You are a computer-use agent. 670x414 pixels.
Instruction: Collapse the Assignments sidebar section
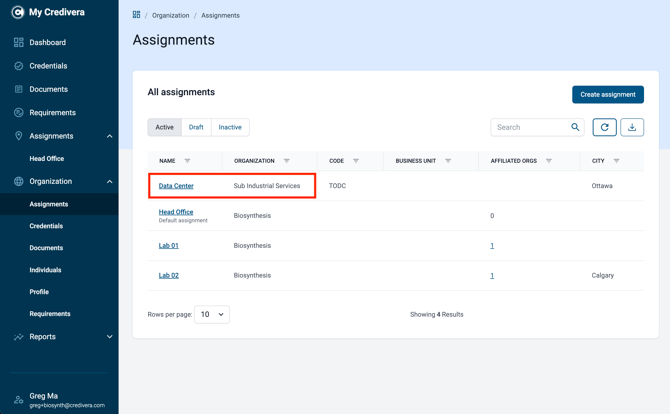pos(109,136)
